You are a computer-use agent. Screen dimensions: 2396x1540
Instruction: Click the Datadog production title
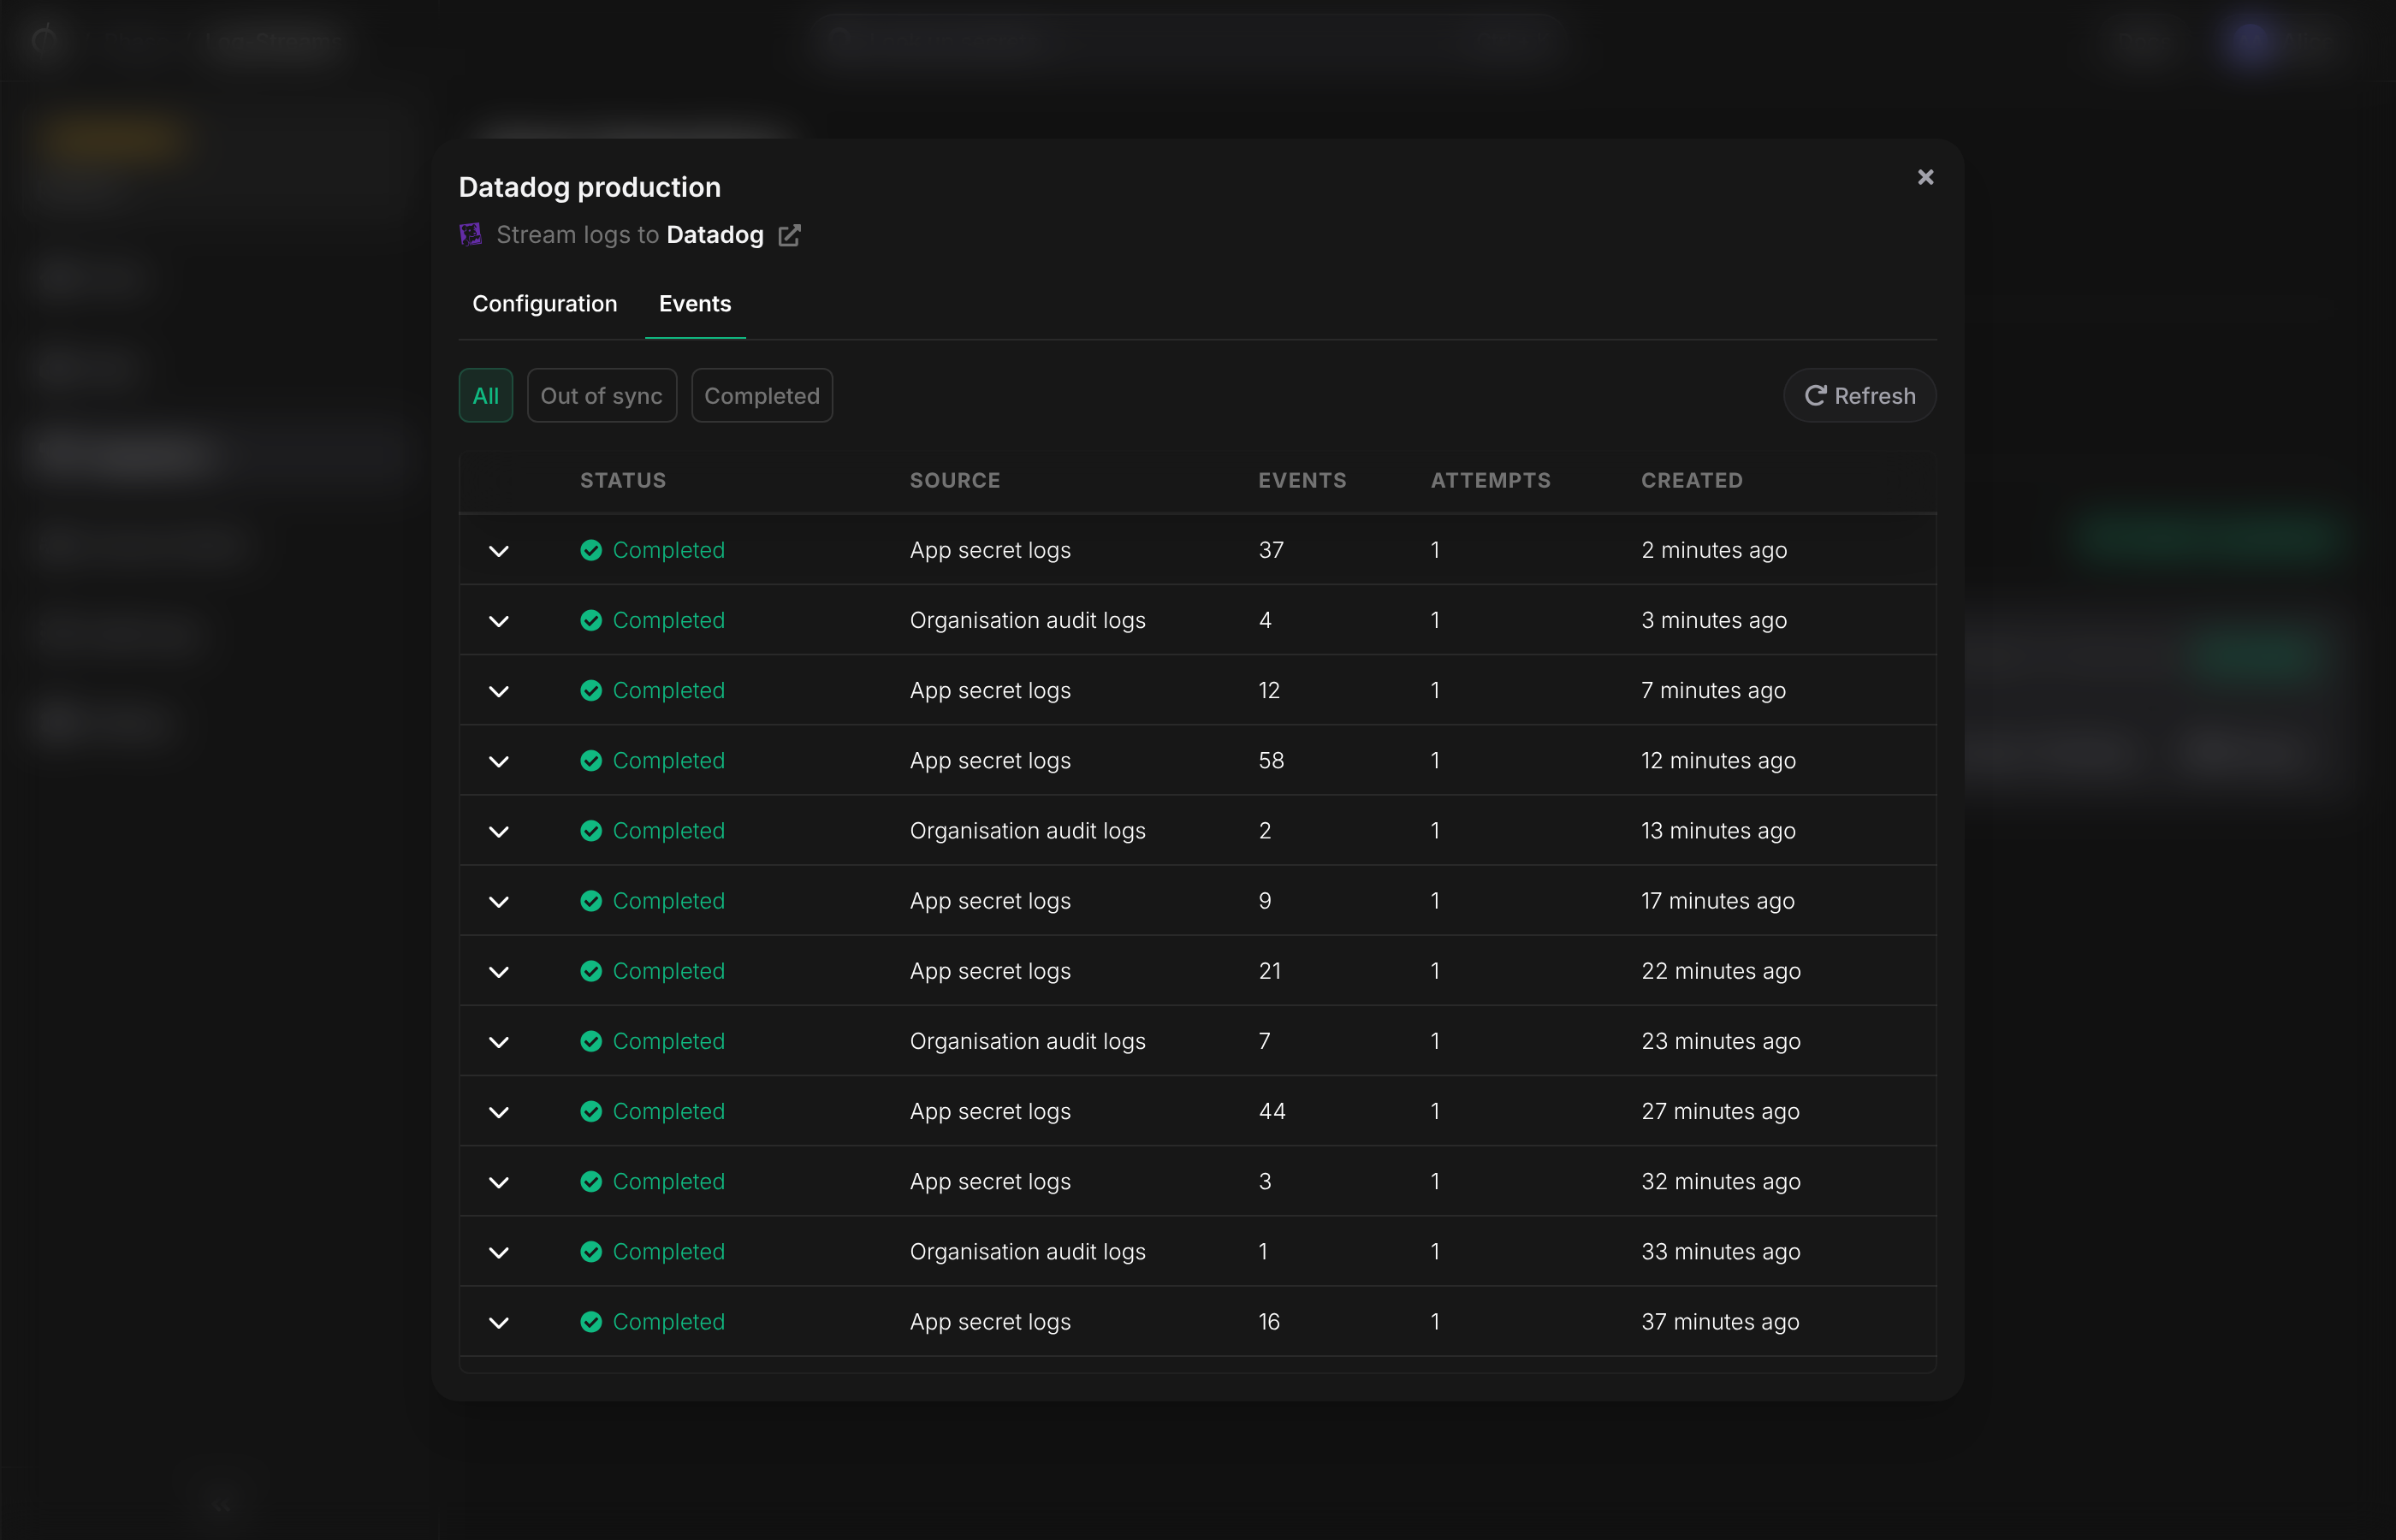click(x=590, y=187)
